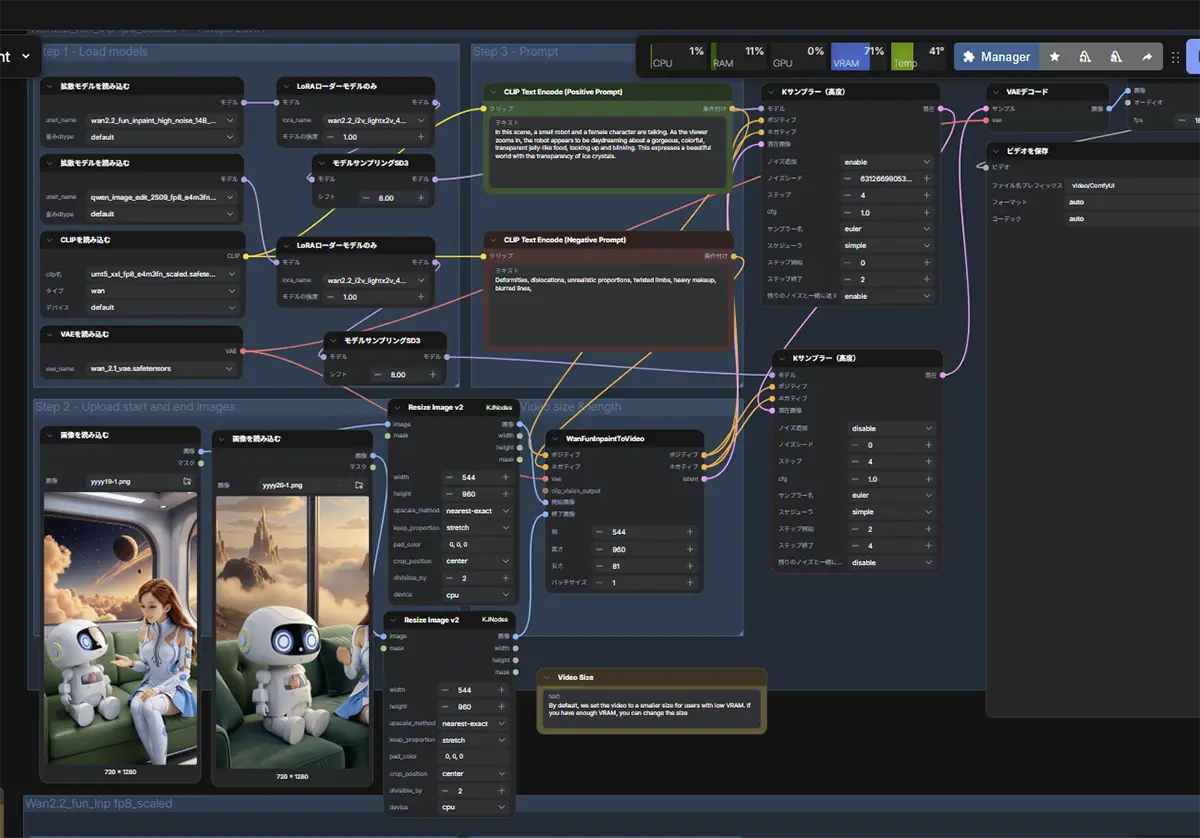Decrease the 長さ value 81 with minus
The width and height of the screenshot is (1200, 838).
tap(600, 566)
